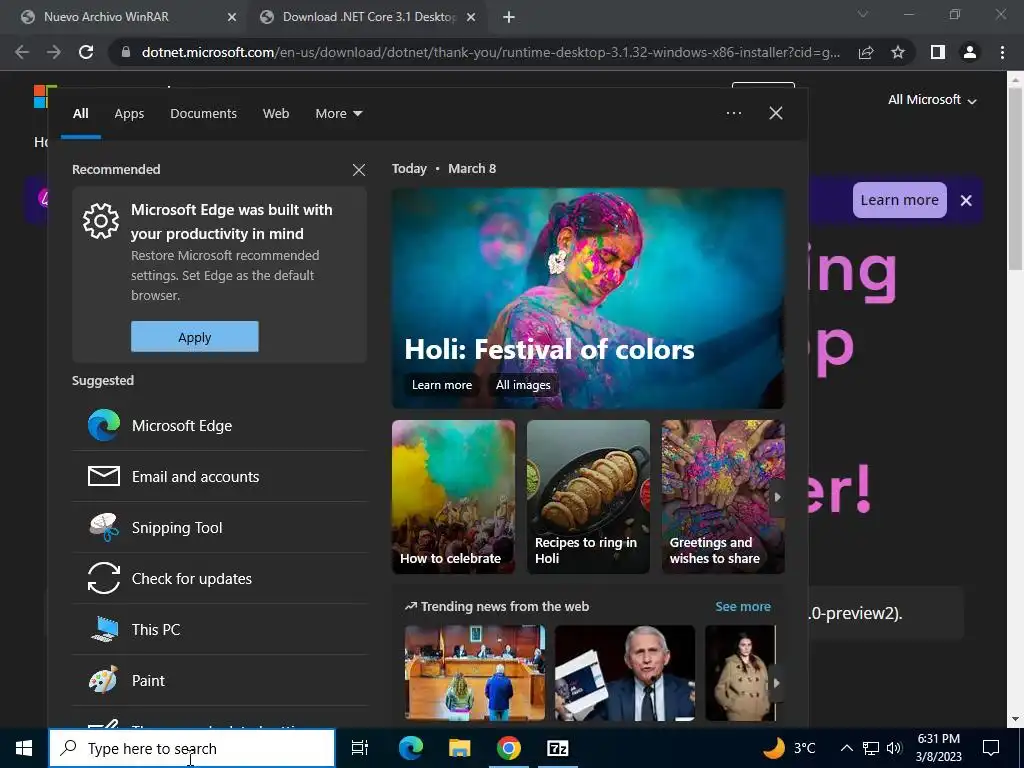Open Microsoft Edge from the taskbar
The height and width of the screenshot is (768, 1024).
tap(411, 748)
